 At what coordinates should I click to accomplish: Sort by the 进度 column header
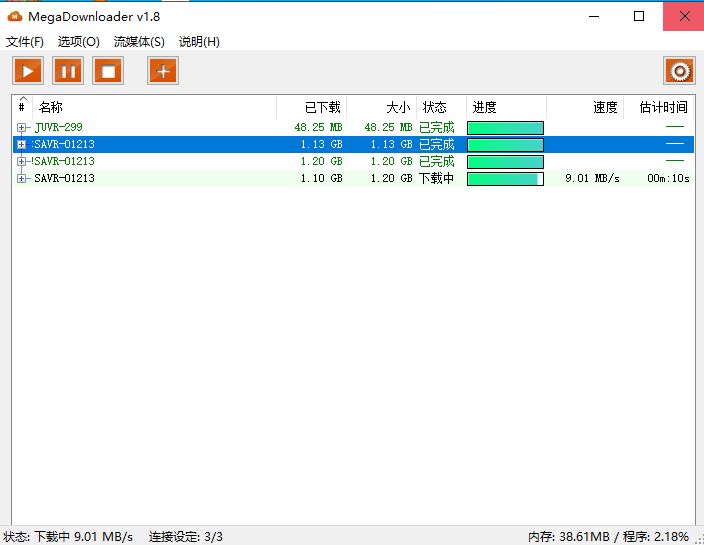point(506,107)
